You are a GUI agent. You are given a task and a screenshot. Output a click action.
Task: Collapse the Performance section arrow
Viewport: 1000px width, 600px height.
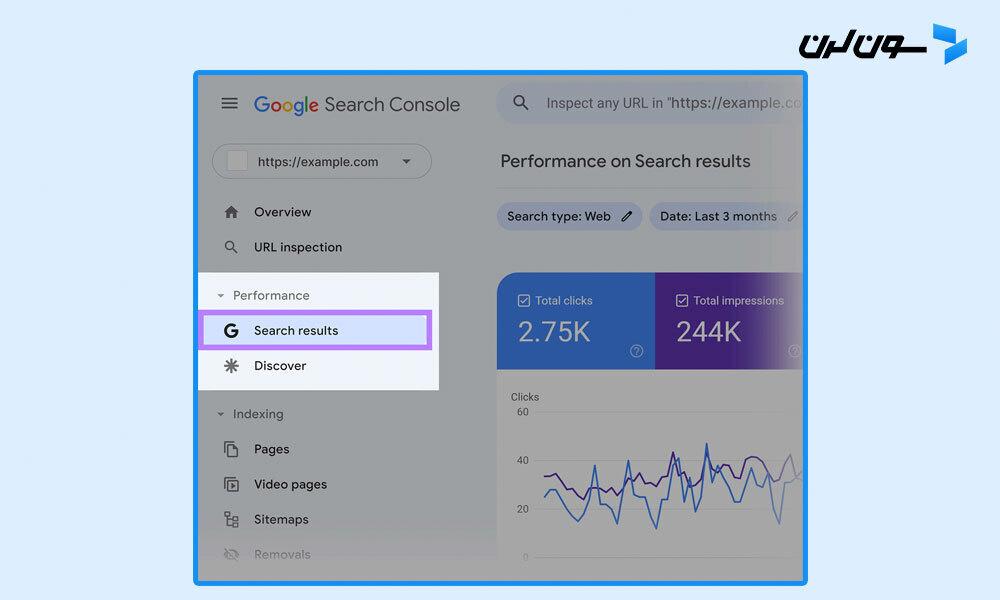click(221, 296)
